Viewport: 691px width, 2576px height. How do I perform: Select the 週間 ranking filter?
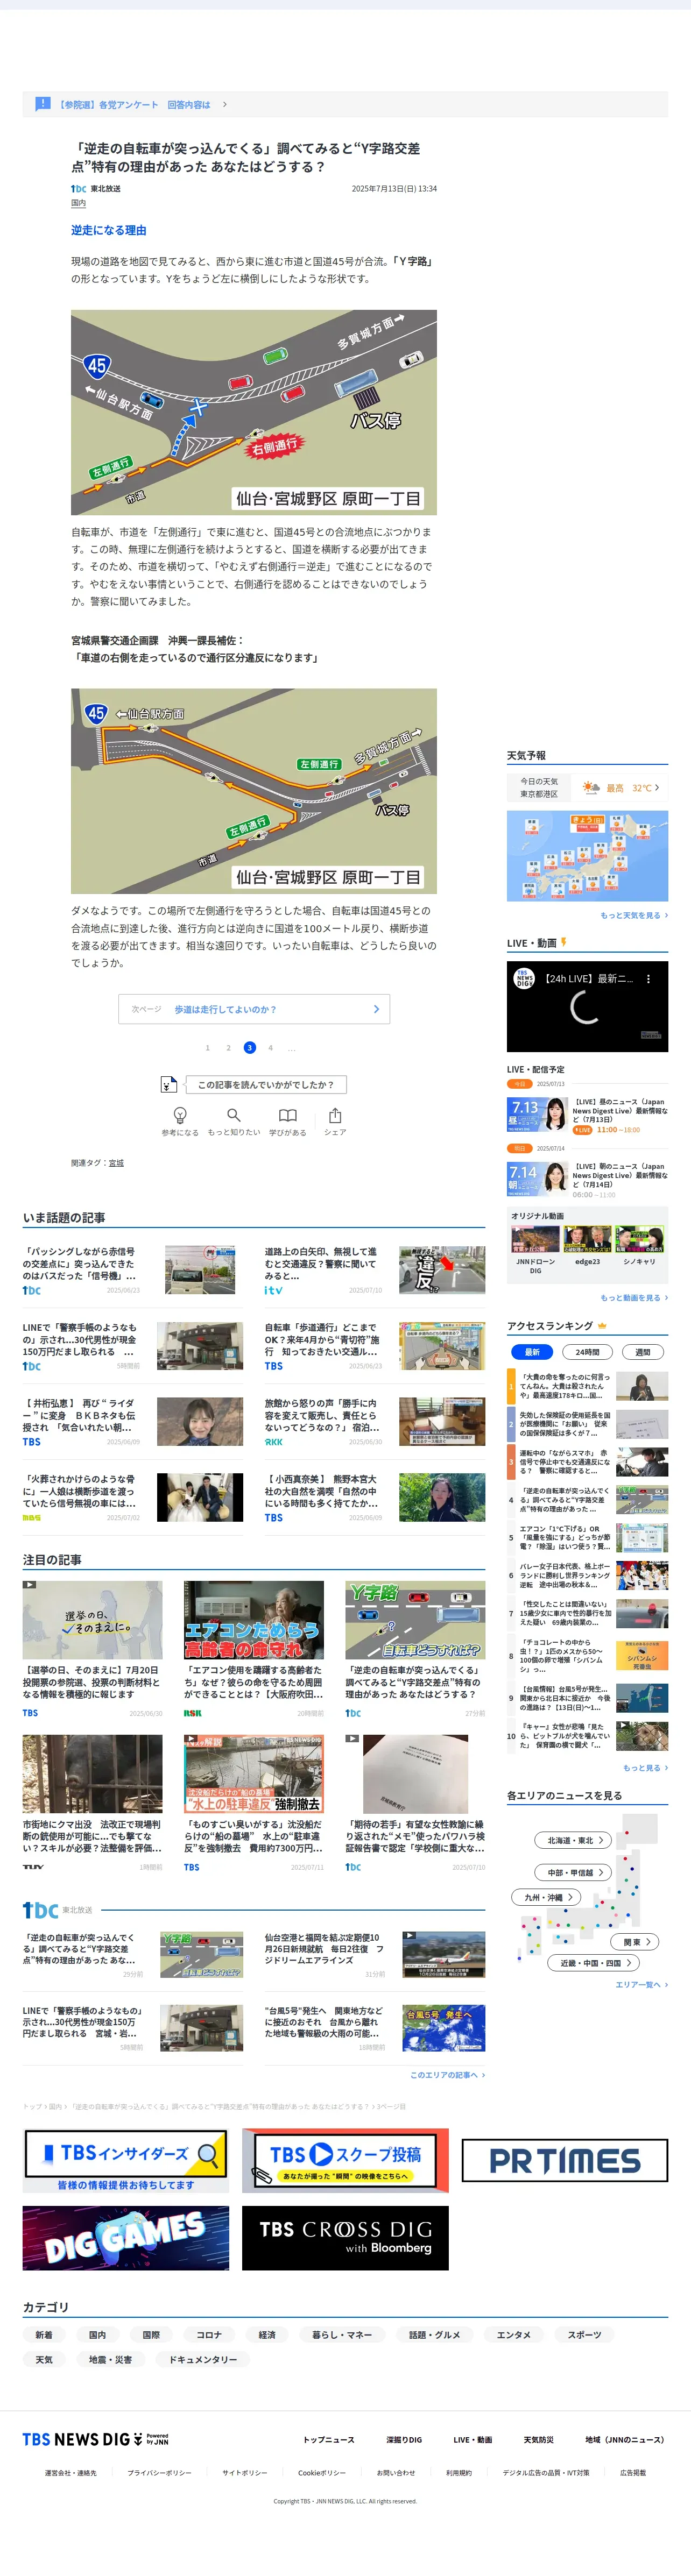tap(643, 1352)
